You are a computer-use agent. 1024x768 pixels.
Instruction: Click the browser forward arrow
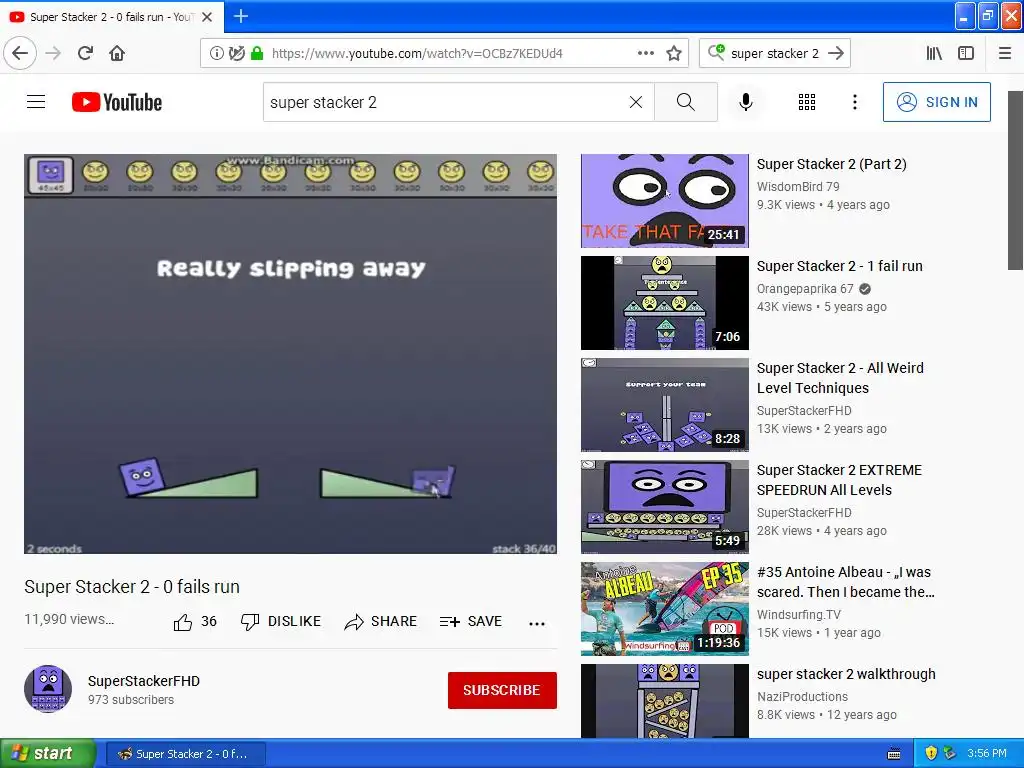(x=53, y=53)
